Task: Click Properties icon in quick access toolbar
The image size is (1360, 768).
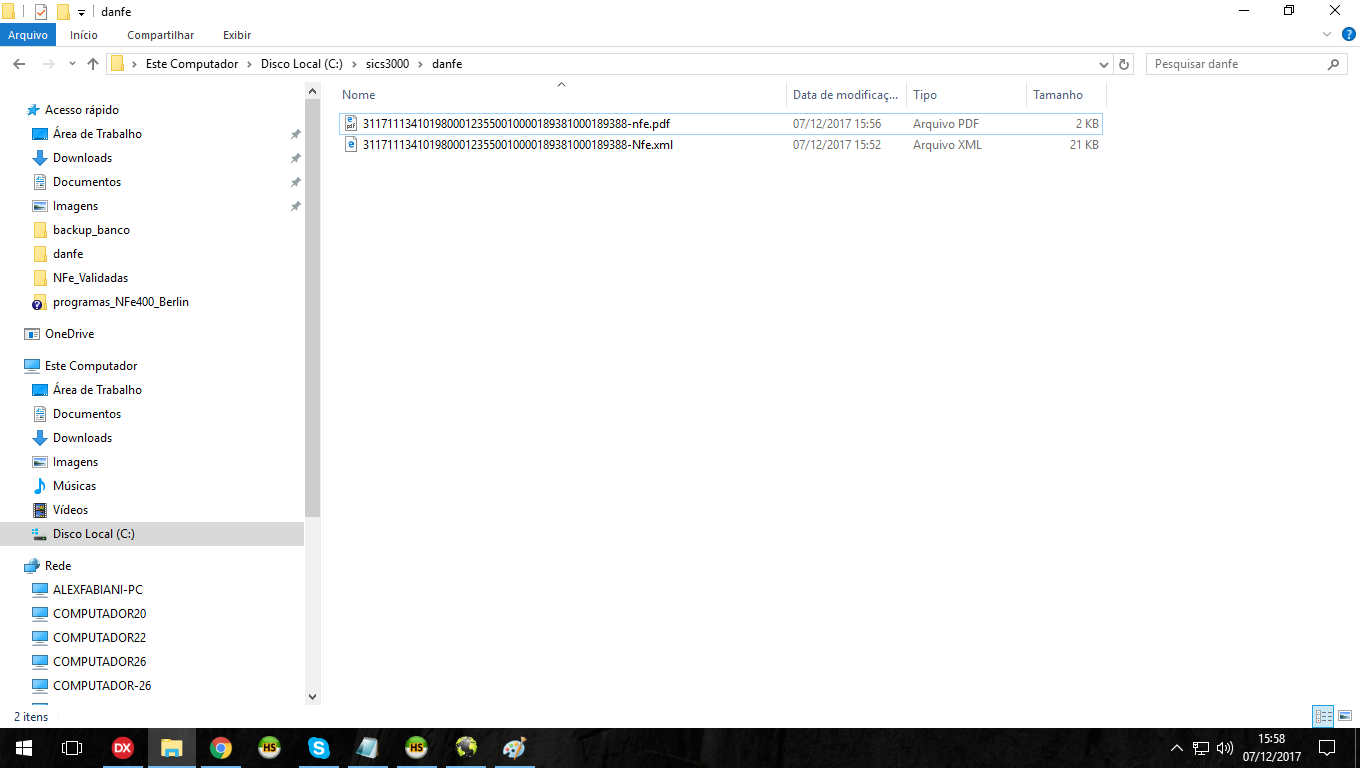Action: 41,12
